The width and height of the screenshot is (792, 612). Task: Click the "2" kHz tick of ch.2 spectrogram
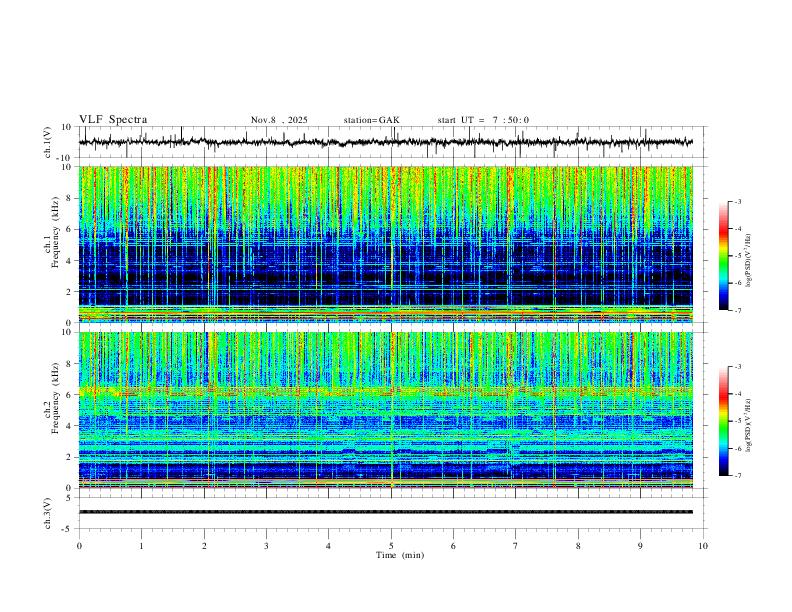pyautogui.click(x=70, y=457)
